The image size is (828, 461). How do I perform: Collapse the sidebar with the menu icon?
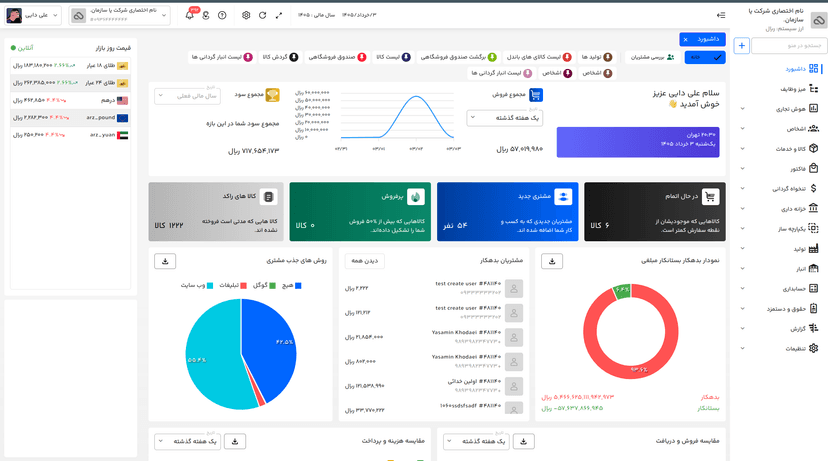pyautogui.click(x=721, y=15)
